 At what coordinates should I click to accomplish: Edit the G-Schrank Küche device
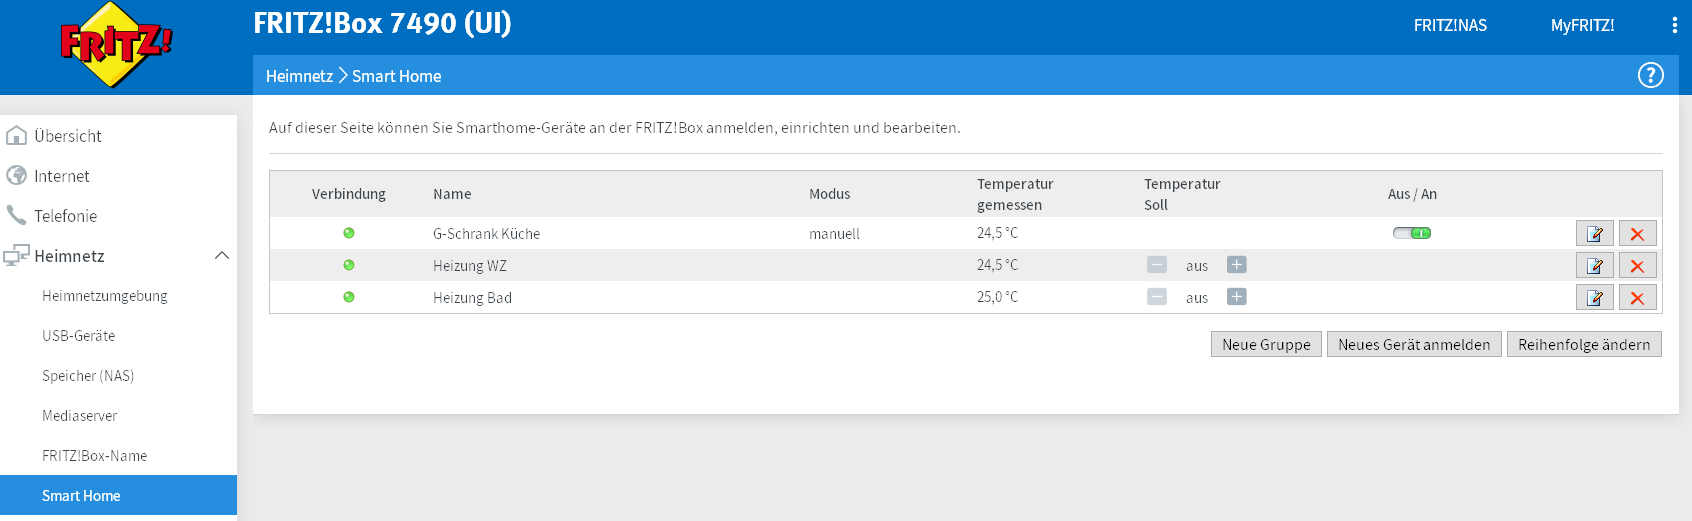[x=1594, y=234]
